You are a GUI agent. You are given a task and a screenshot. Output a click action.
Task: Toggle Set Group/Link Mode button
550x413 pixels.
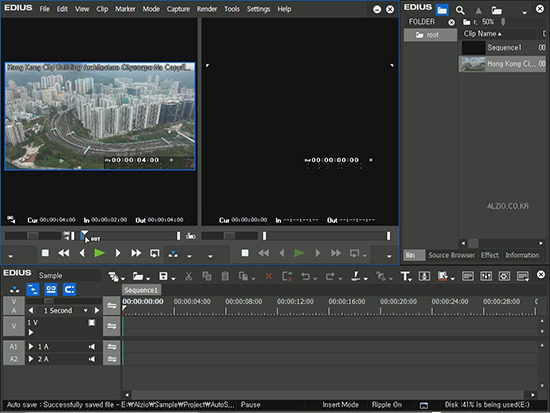(x=51, y=290)
